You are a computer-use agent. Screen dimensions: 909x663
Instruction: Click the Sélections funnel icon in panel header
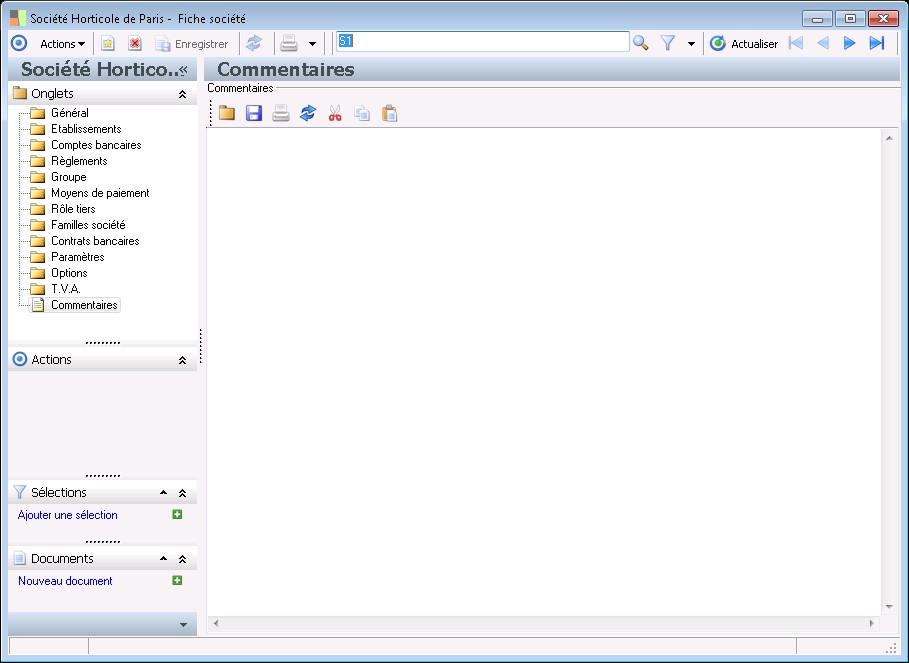(x=20, y=492)
